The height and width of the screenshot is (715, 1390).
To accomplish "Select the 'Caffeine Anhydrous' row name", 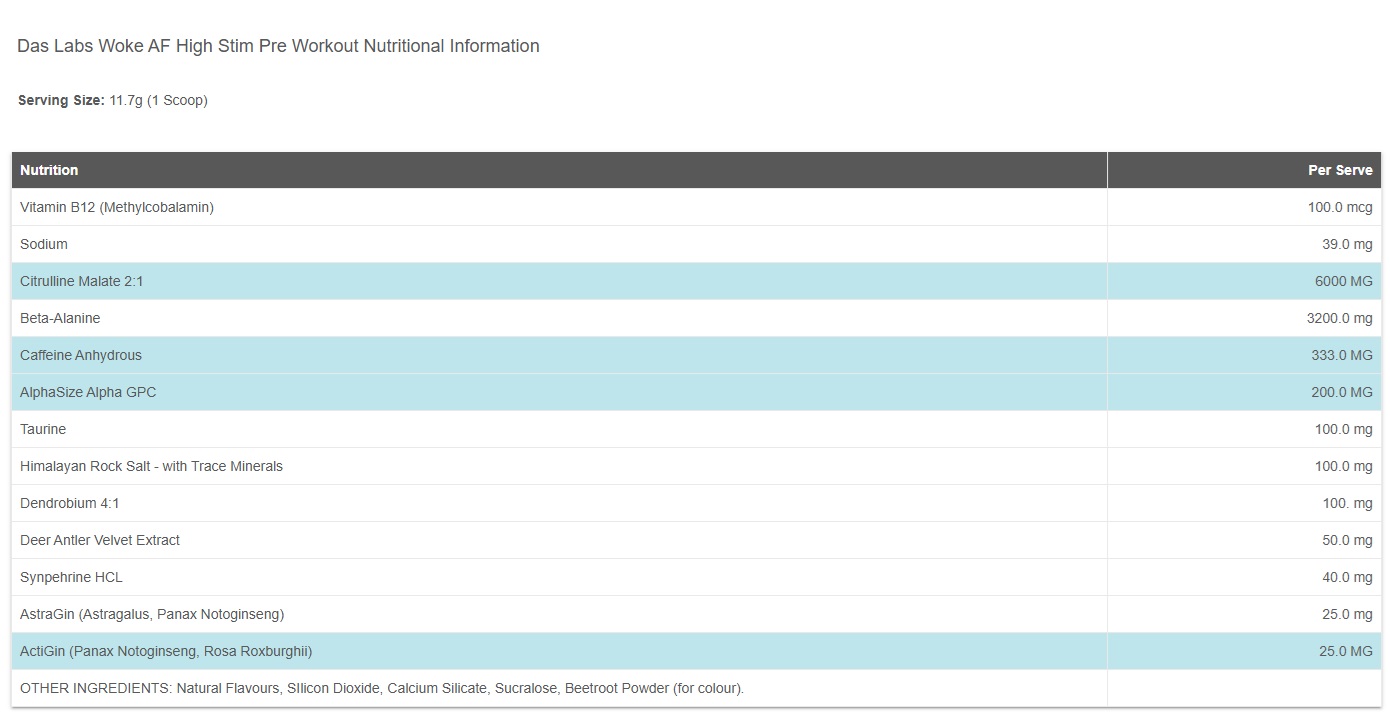I will [x=81, y=355].
